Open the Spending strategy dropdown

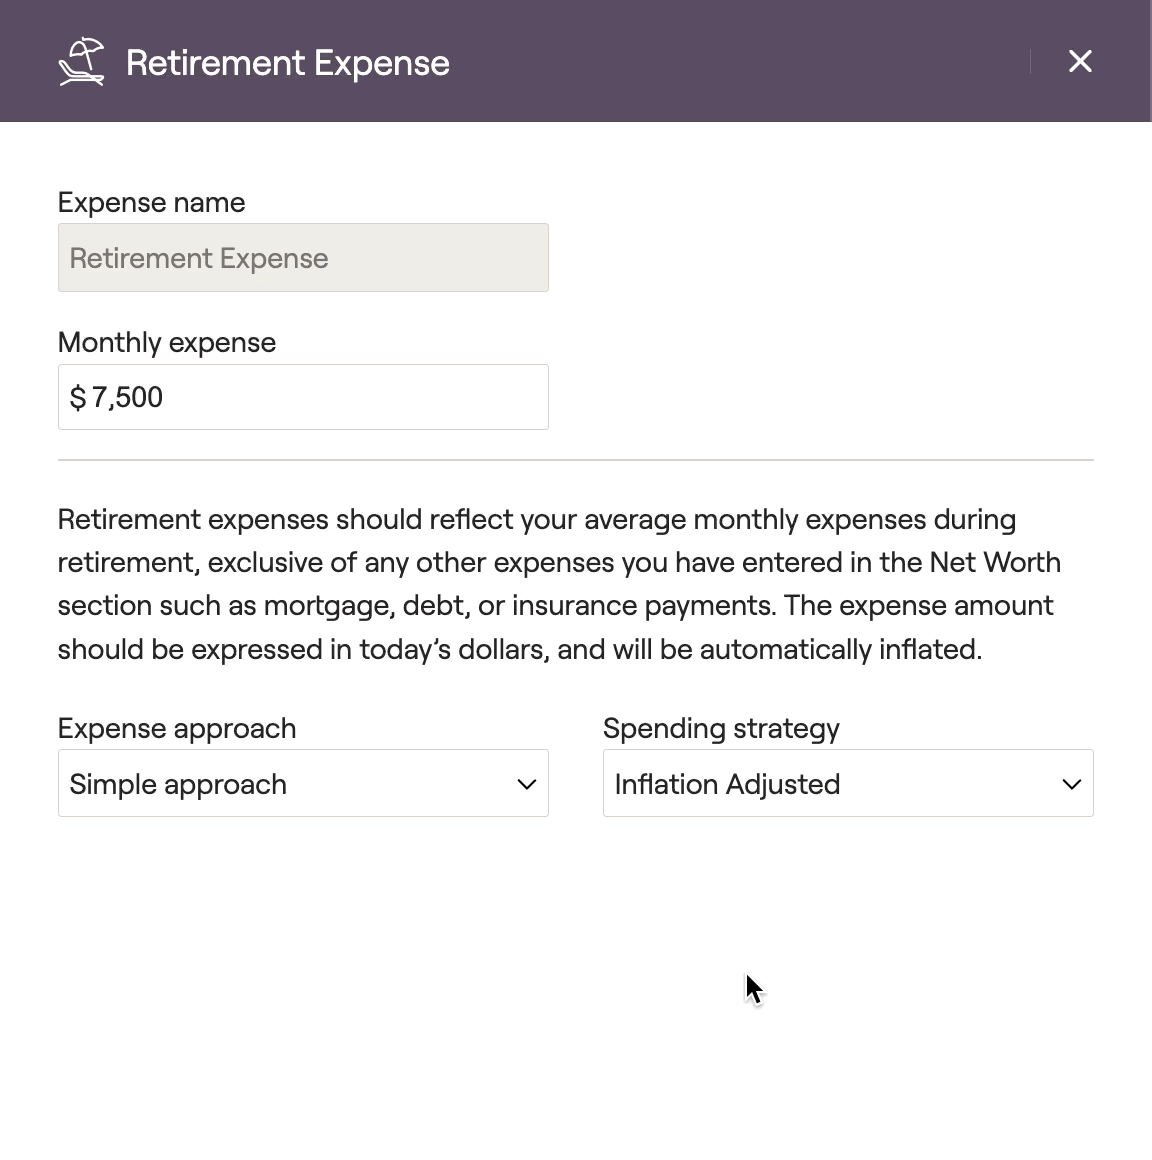[848, 783]
